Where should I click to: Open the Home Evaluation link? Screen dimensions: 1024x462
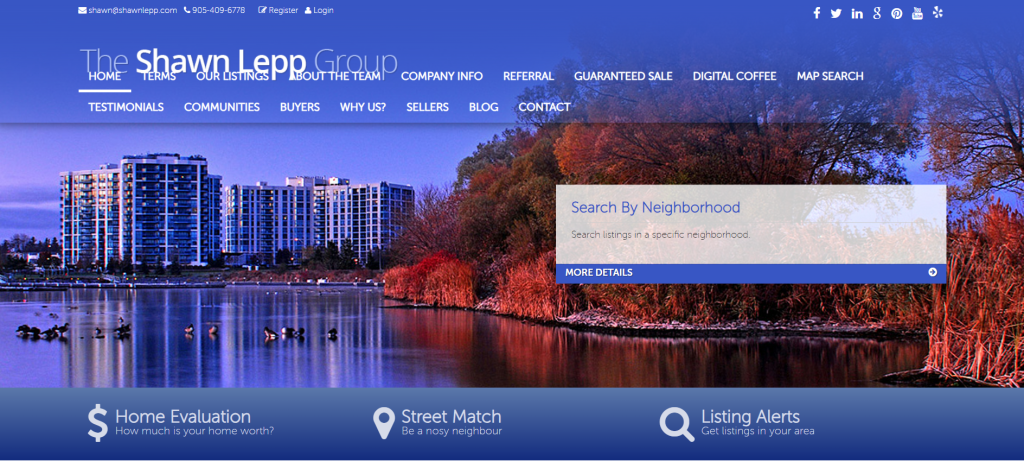point(183,416)
